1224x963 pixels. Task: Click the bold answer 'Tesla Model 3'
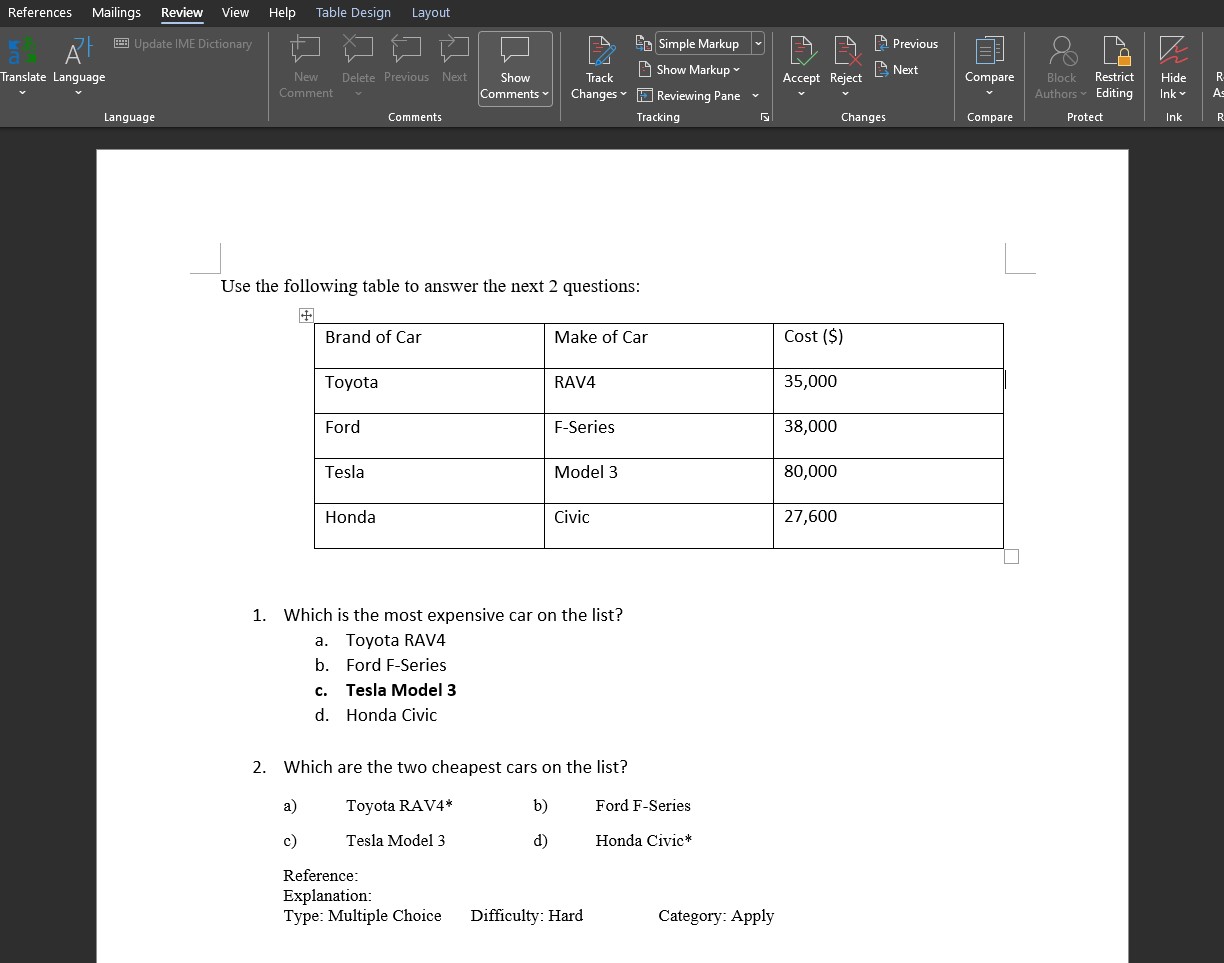401,690
